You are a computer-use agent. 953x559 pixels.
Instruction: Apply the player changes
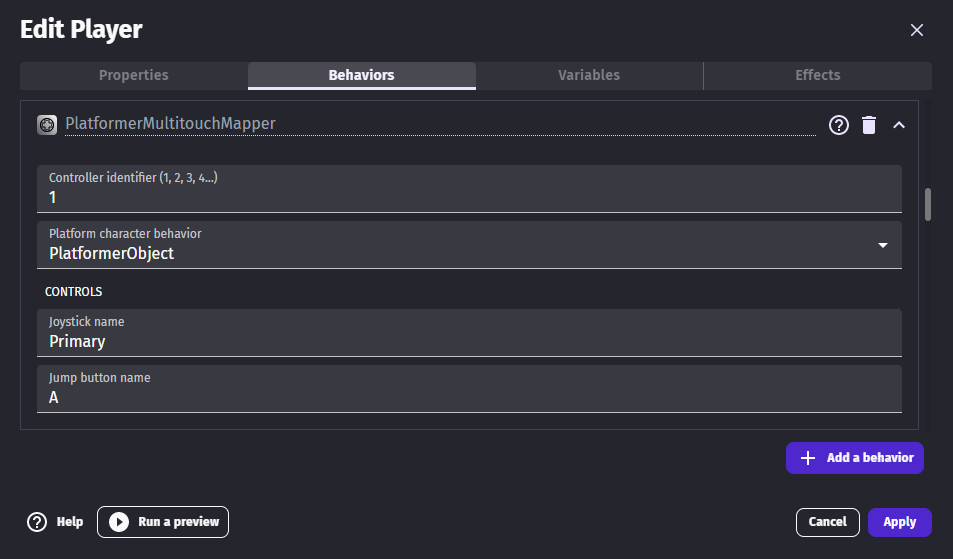coord(899,522)
